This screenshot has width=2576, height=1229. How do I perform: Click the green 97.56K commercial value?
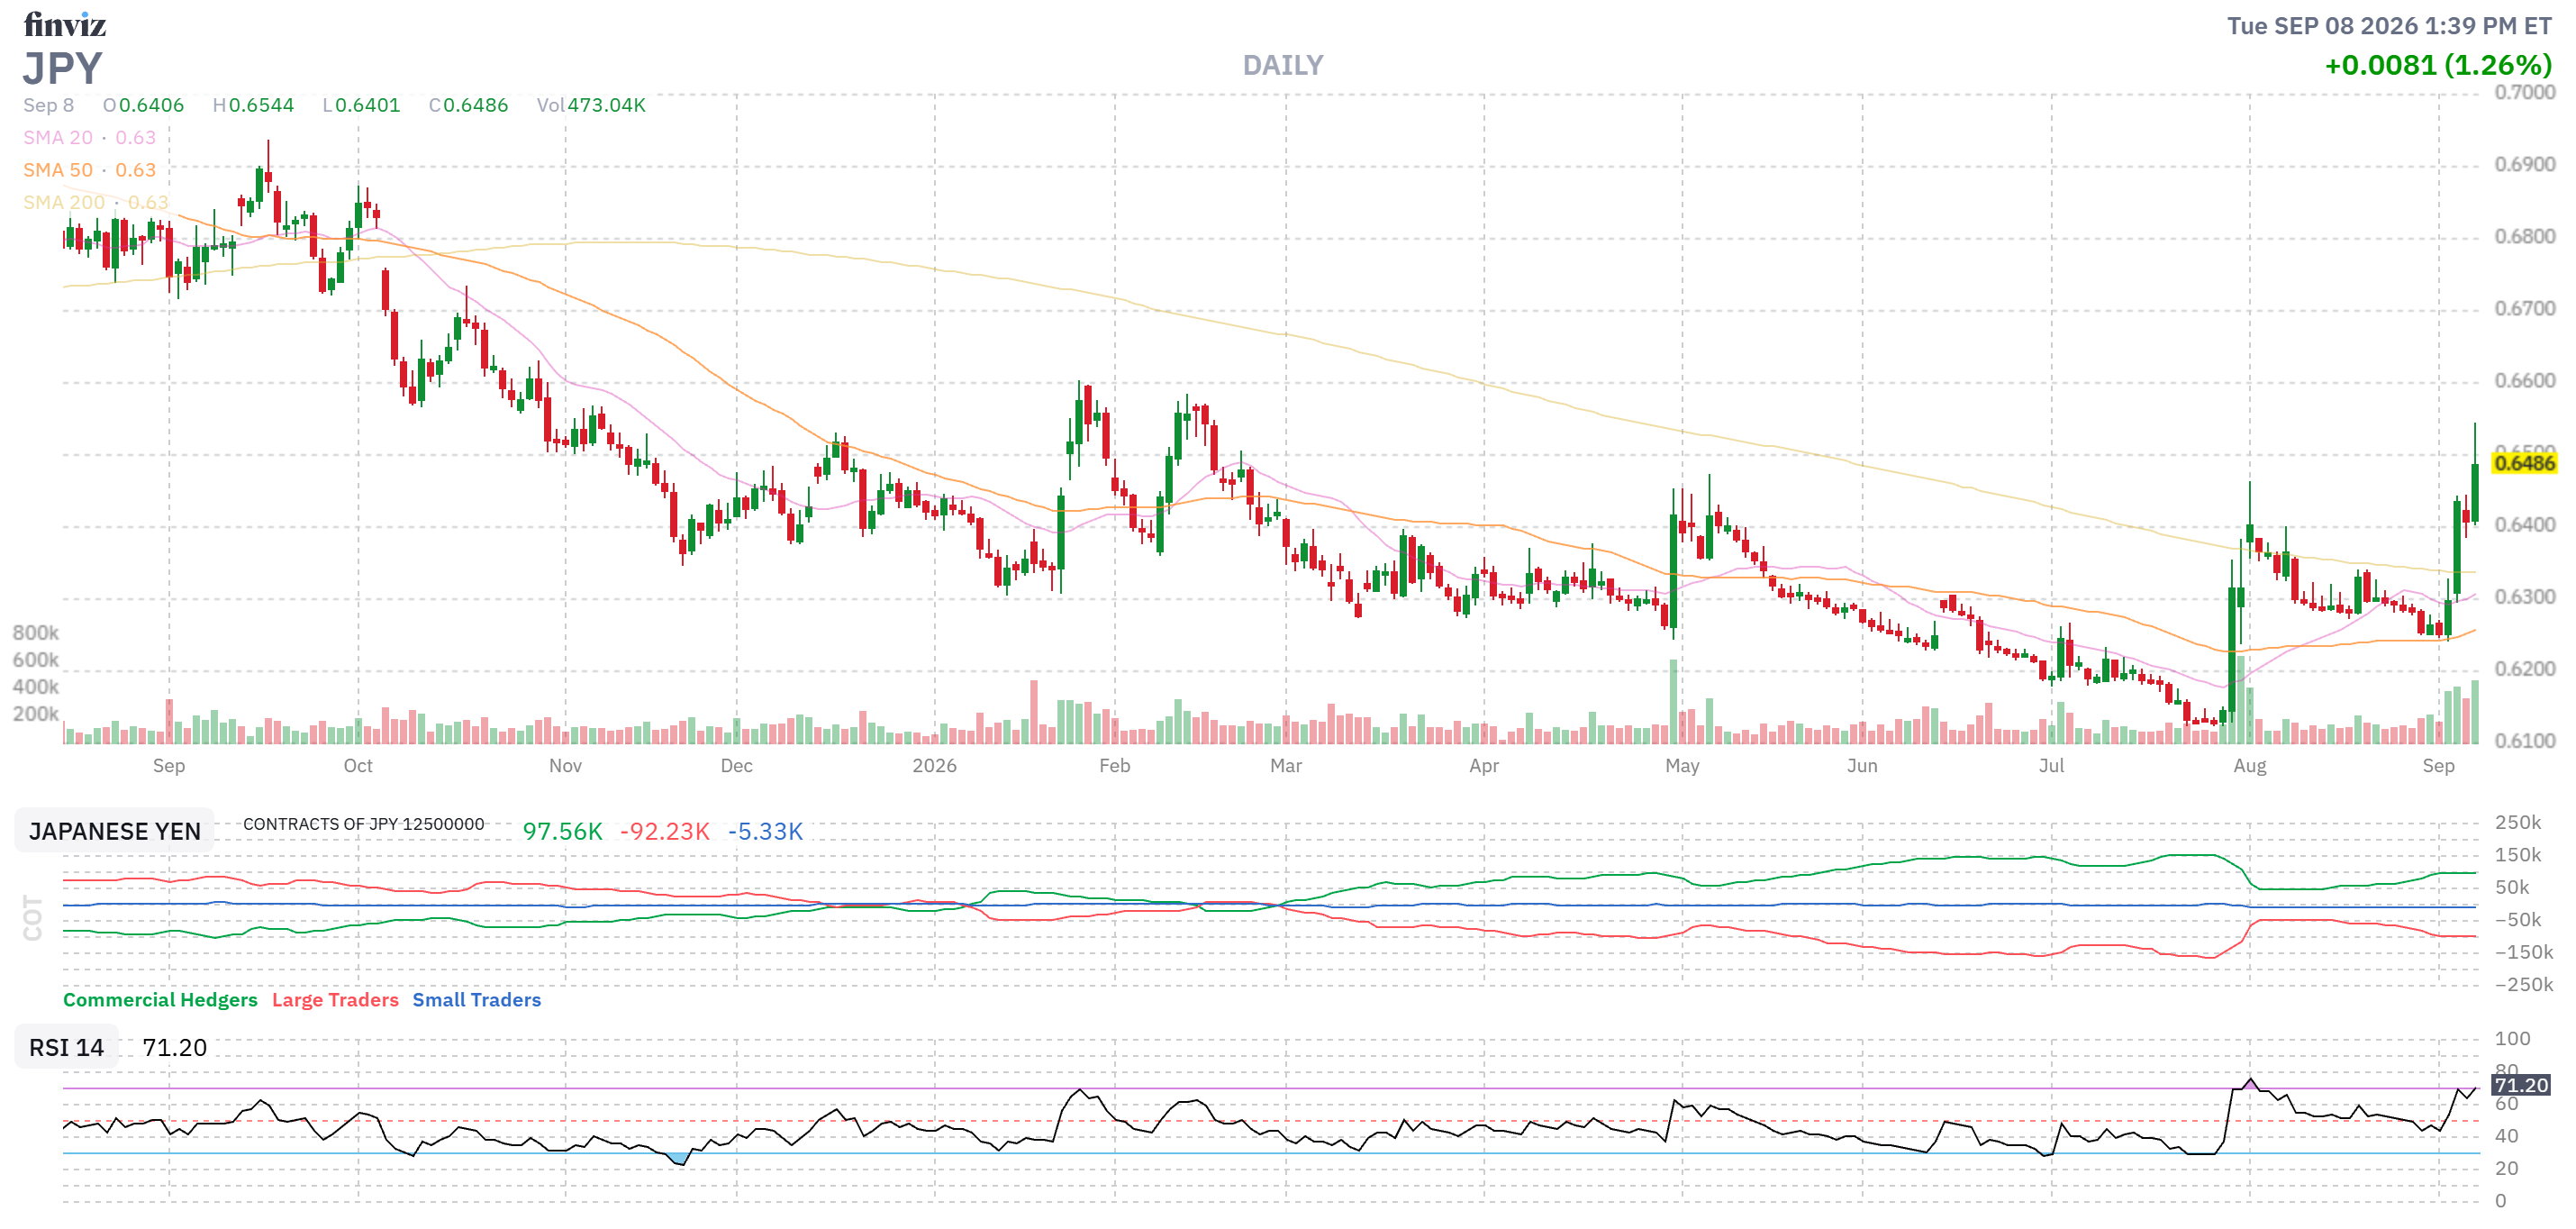click(563, 831)
